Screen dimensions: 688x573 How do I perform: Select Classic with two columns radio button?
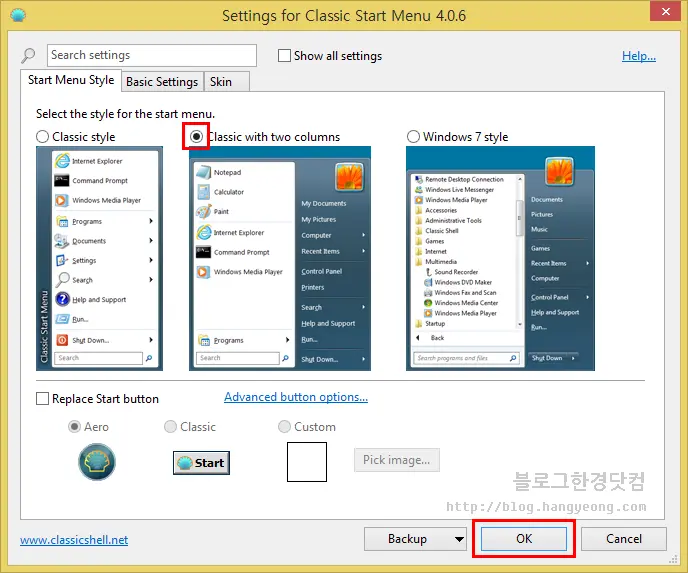(x=196, y=136)
